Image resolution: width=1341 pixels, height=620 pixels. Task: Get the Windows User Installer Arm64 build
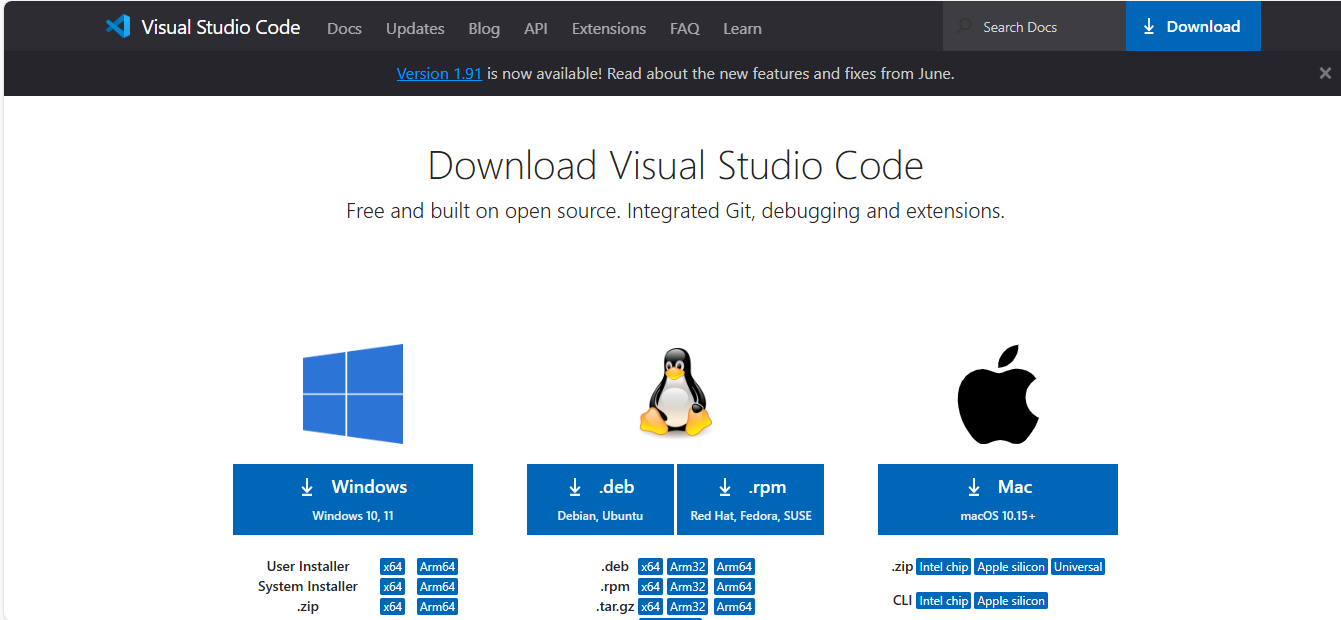coord(438,567)
